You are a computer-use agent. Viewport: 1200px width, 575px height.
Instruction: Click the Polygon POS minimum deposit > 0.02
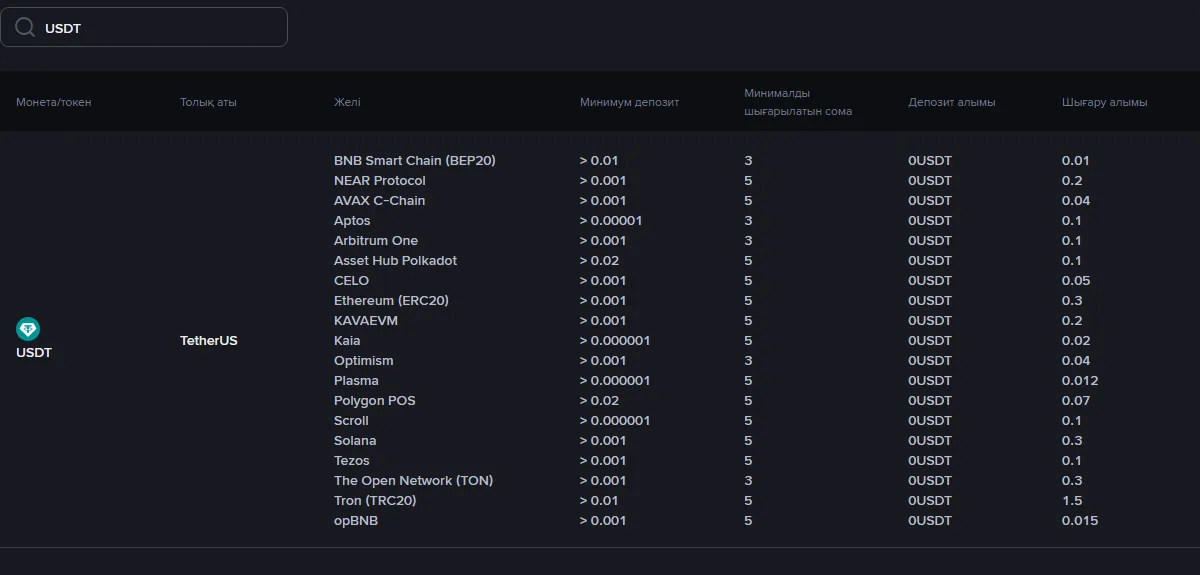(599, 400)
